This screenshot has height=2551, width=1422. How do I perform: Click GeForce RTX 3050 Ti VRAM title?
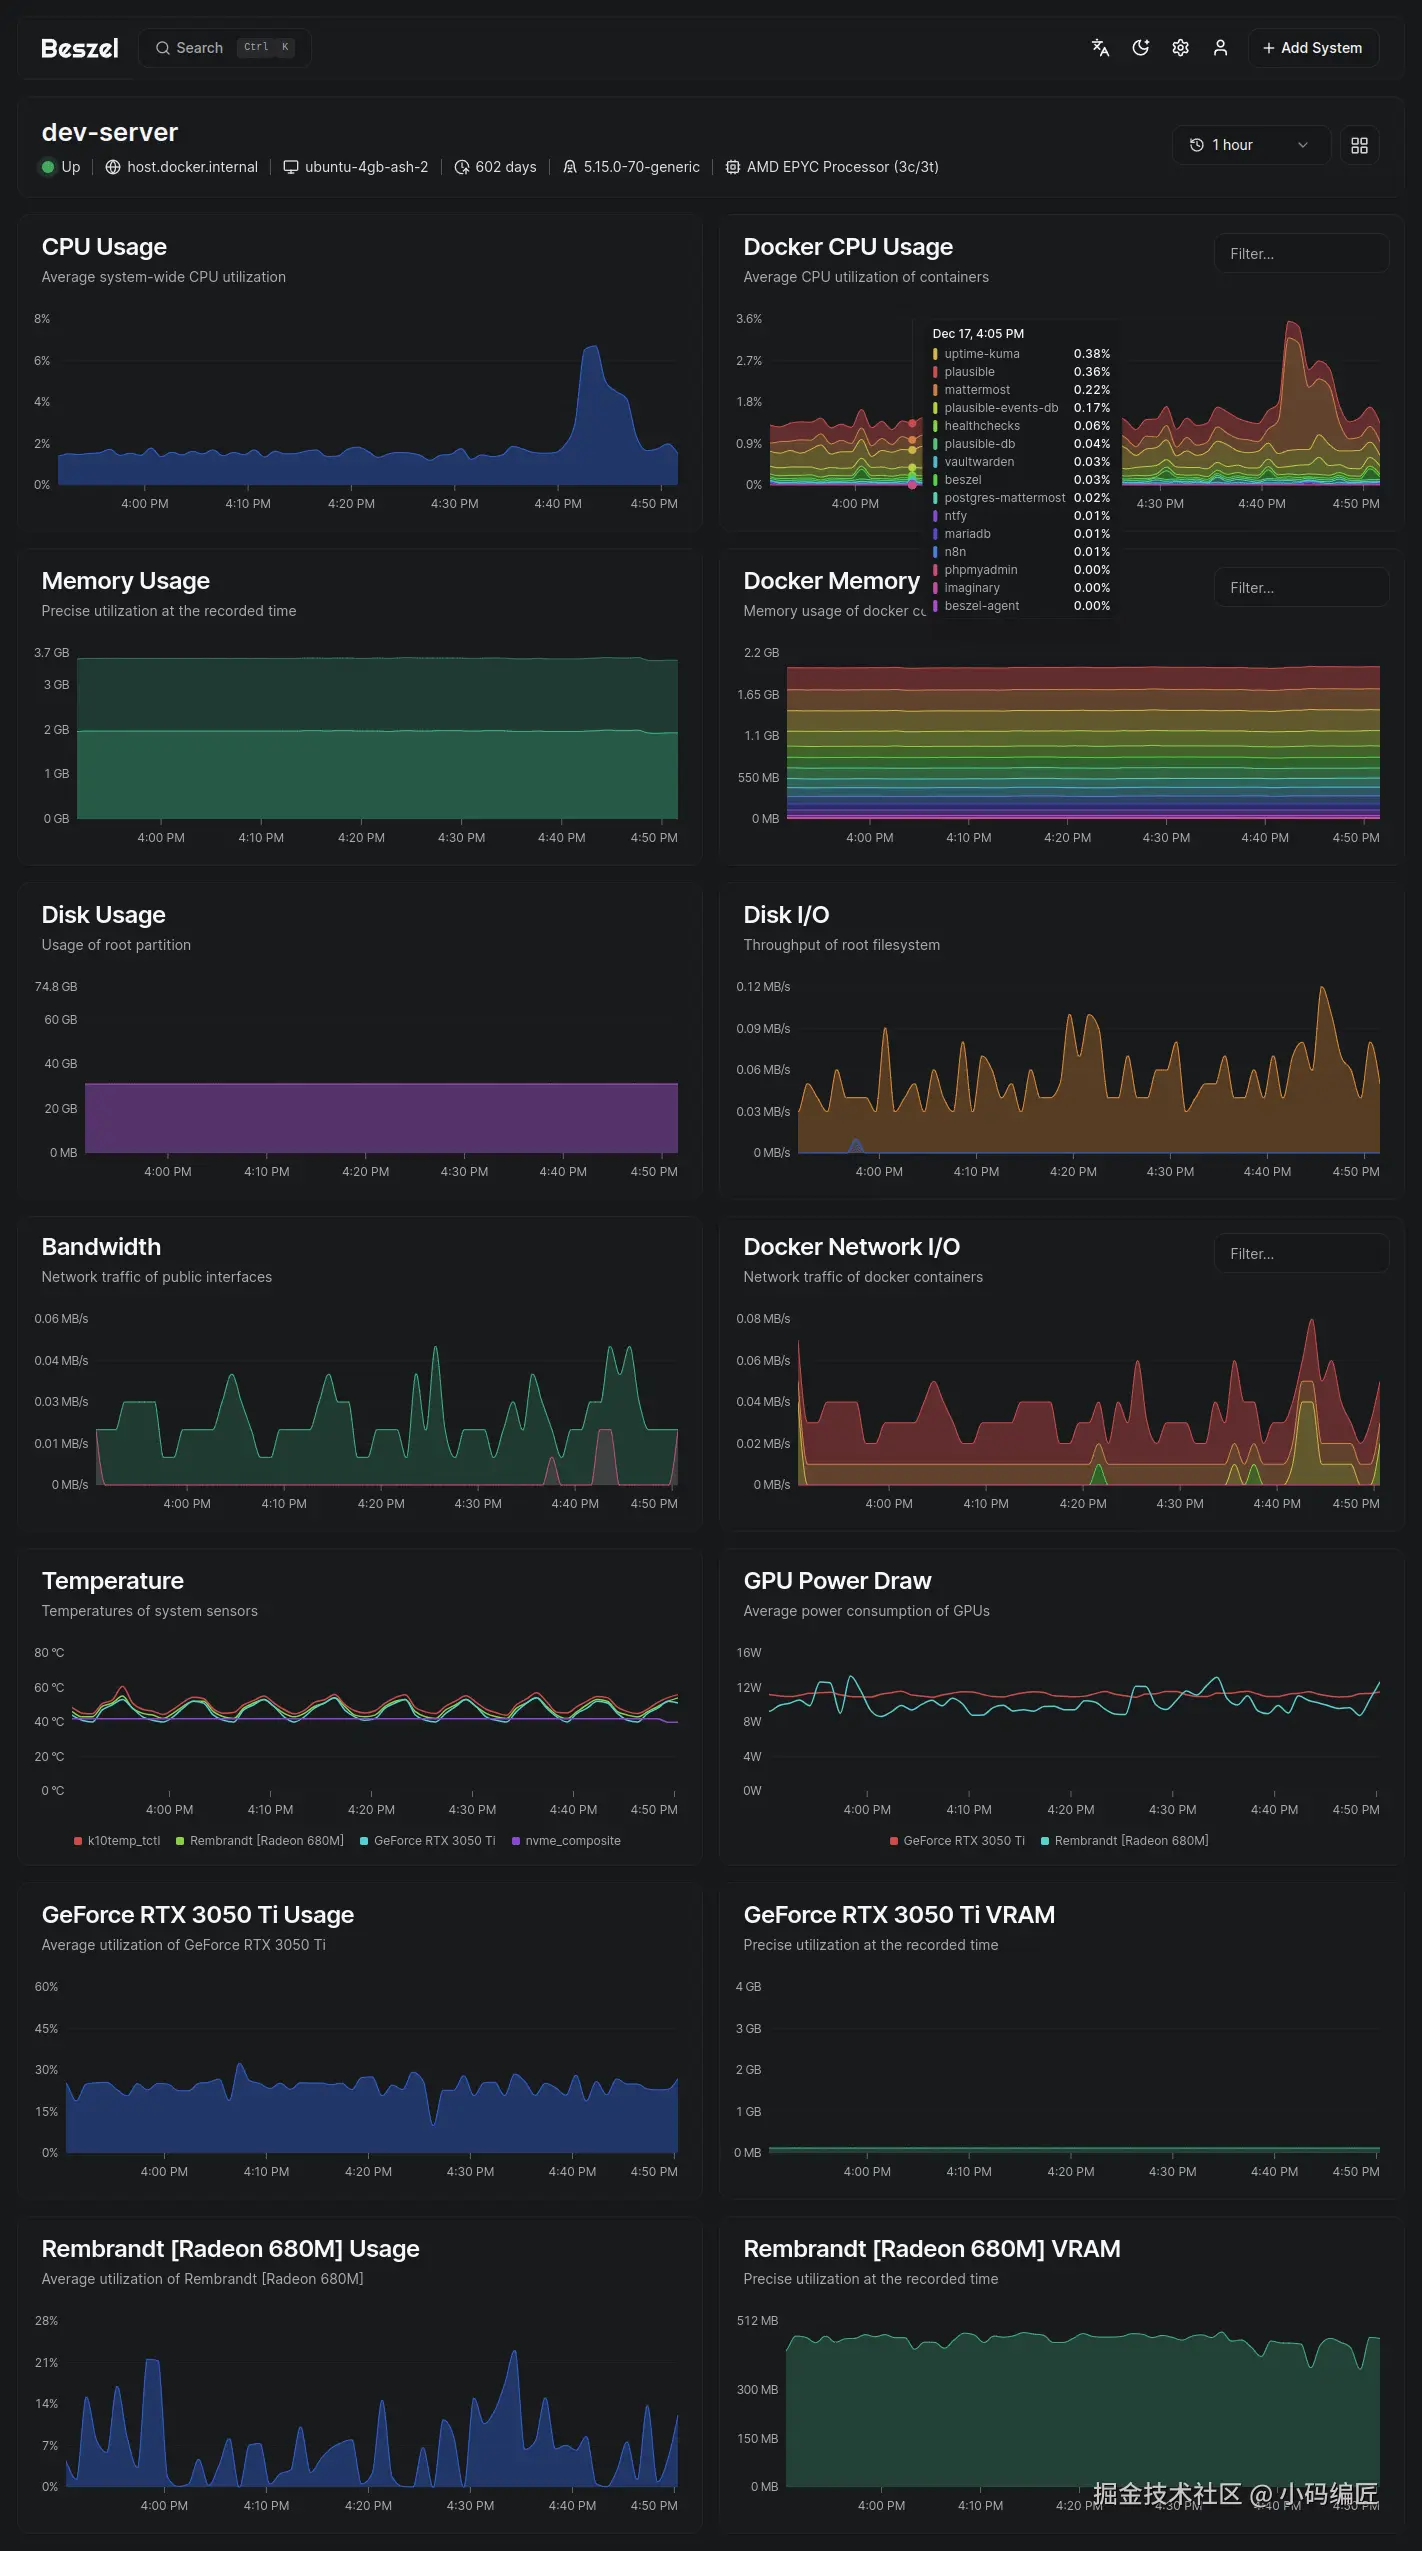(x=899, y=1915)
